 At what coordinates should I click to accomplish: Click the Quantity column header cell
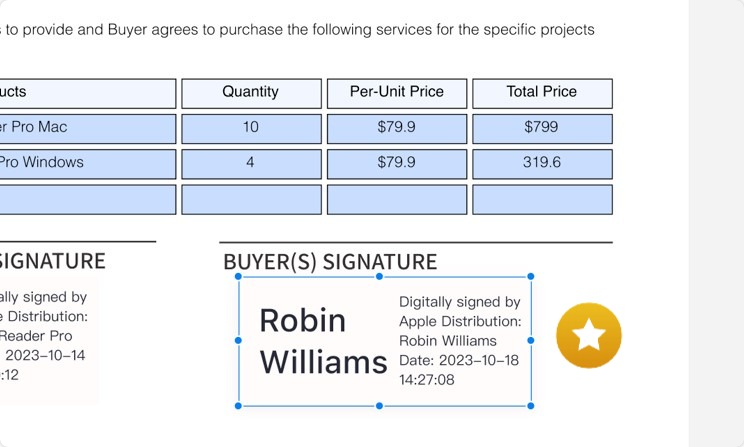(251, 93)
